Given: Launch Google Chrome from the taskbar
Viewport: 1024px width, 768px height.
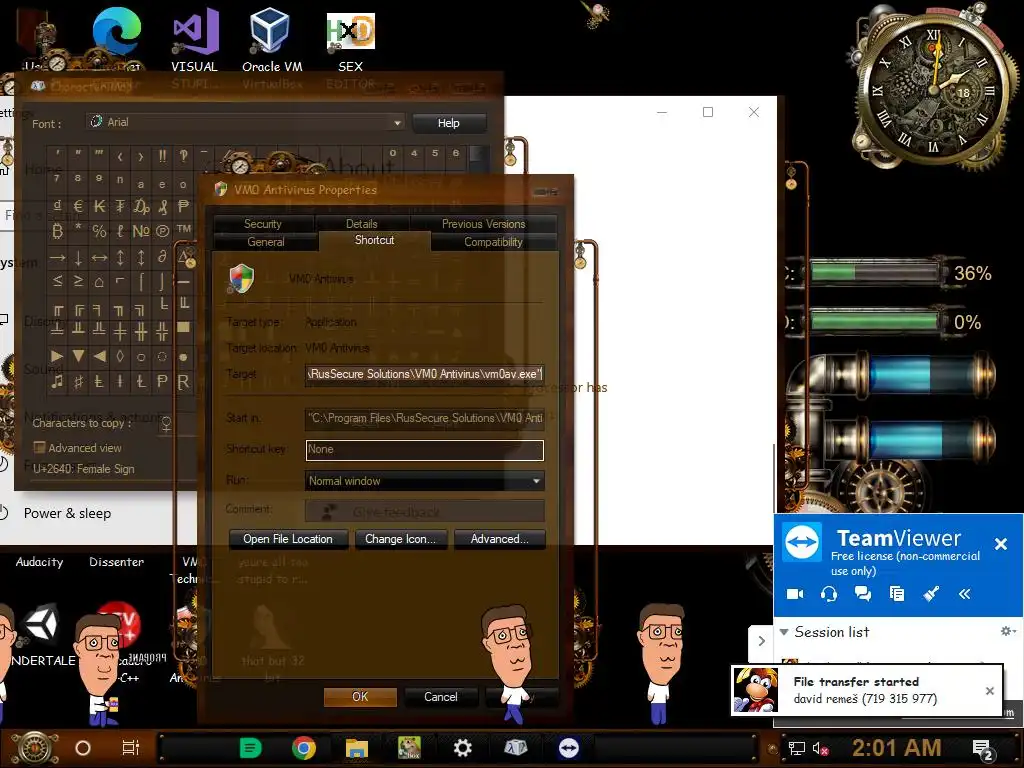Looking at the screenshot, I should (304, 748).
